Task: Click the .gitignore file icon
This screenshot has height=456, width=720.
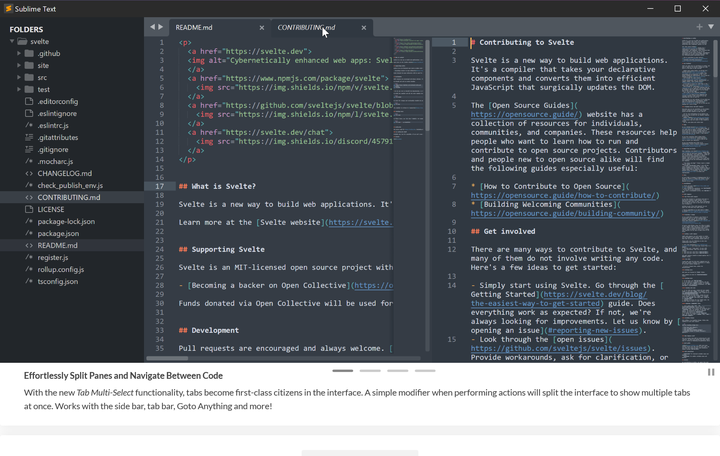Action: tap(29, 149)
